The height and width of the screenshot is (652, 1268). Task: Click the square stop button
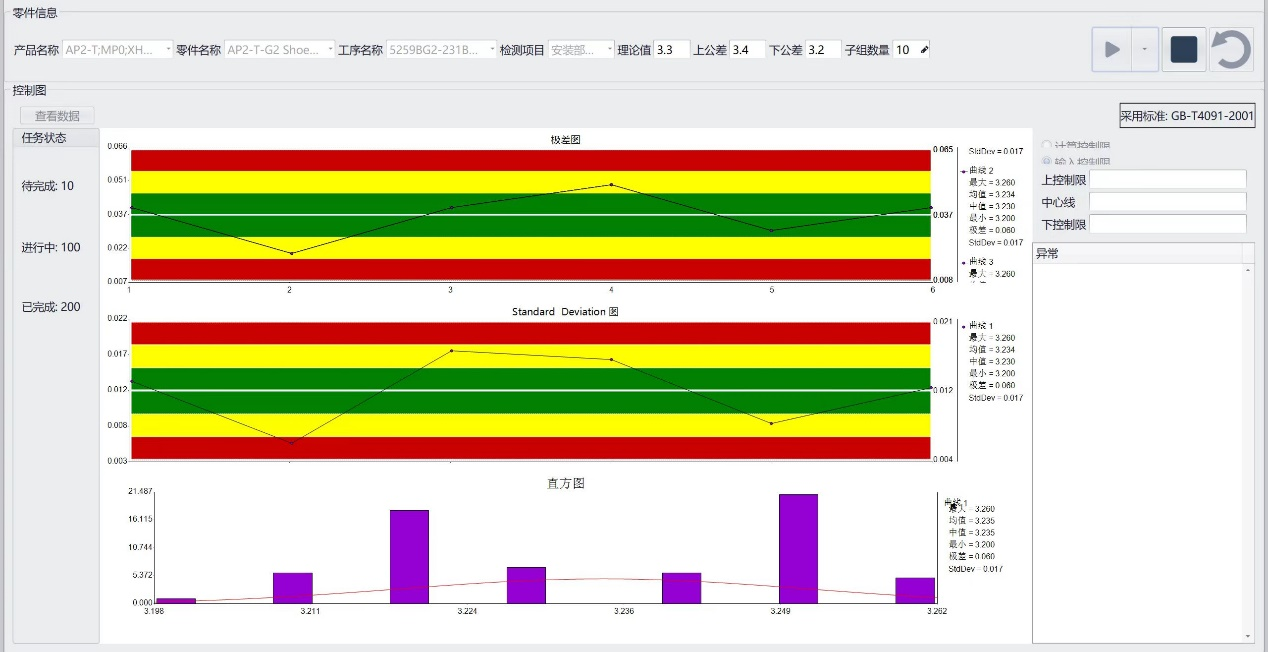1183,50
